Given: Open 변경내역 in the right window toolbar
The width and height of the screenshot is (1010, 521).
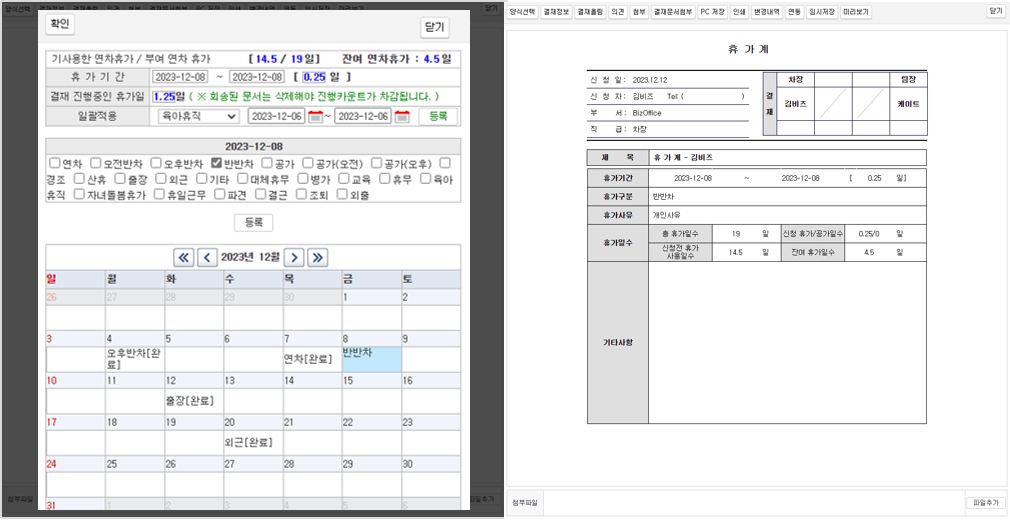Looking at the screenshot, I should coord(767,12).
